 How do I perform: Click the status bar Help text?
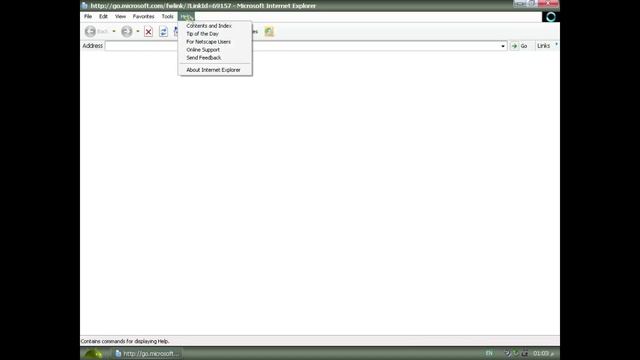pos(125,341)
